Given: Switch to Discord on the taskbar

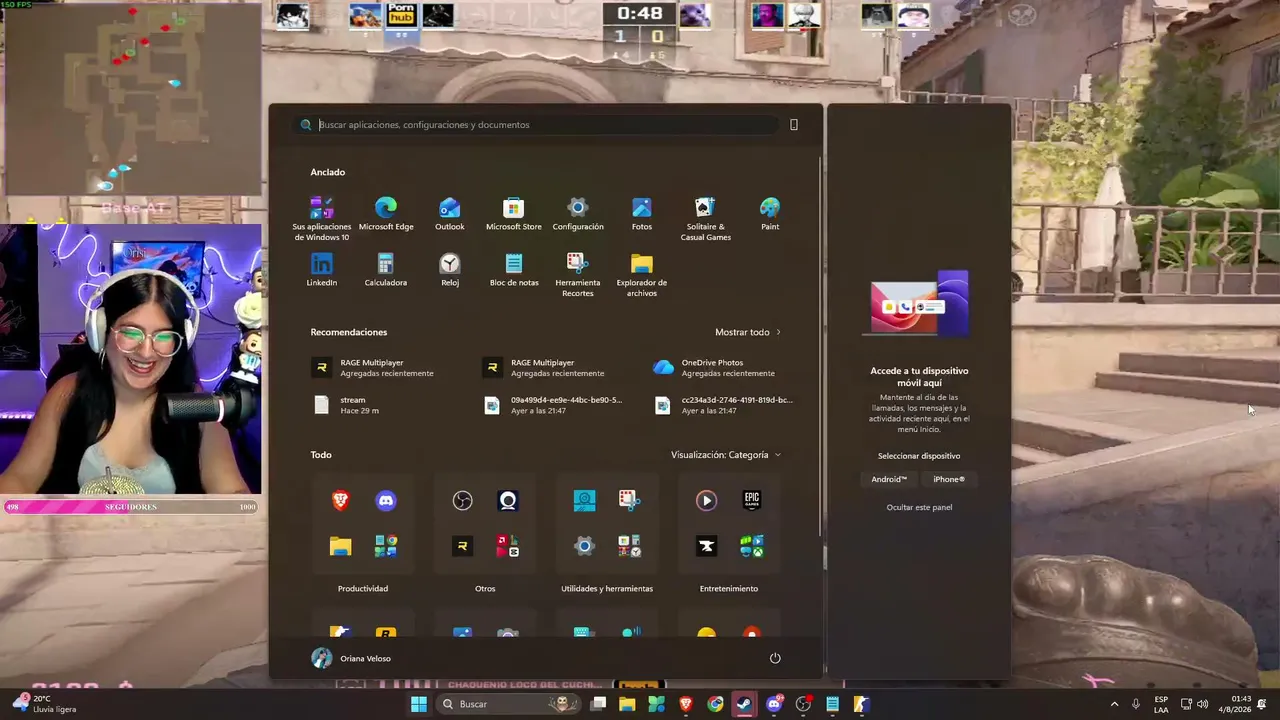Looking at the screenshot, I should click(774, 704).
